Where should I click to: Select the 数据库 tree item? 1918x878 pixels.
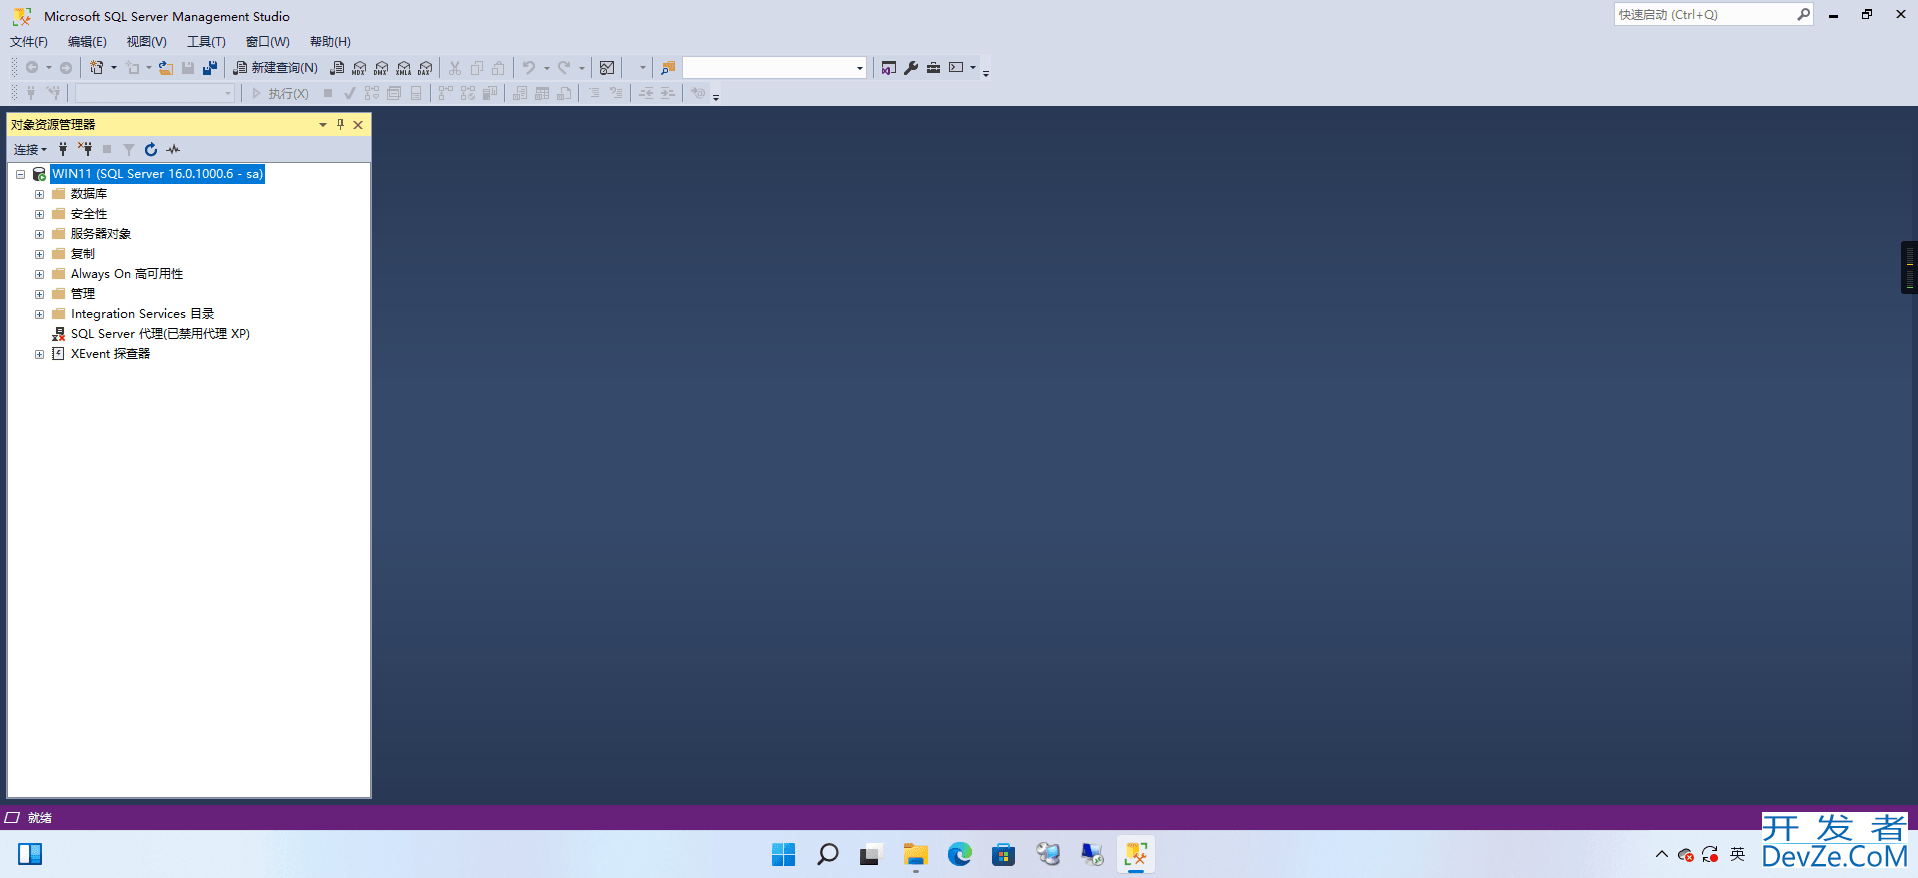[x=89, y=194]
